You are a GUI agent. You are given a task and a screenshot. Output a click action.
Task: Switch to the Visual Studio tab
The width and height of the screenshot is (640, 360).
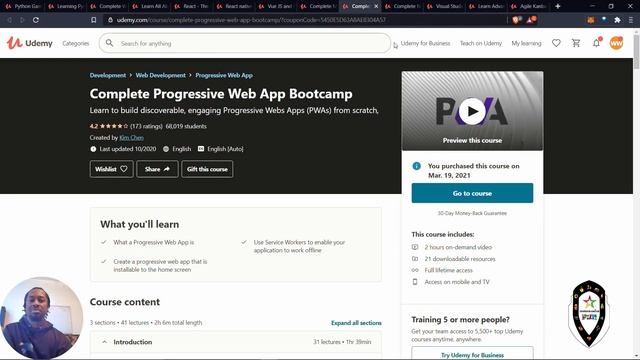point(445,6)
